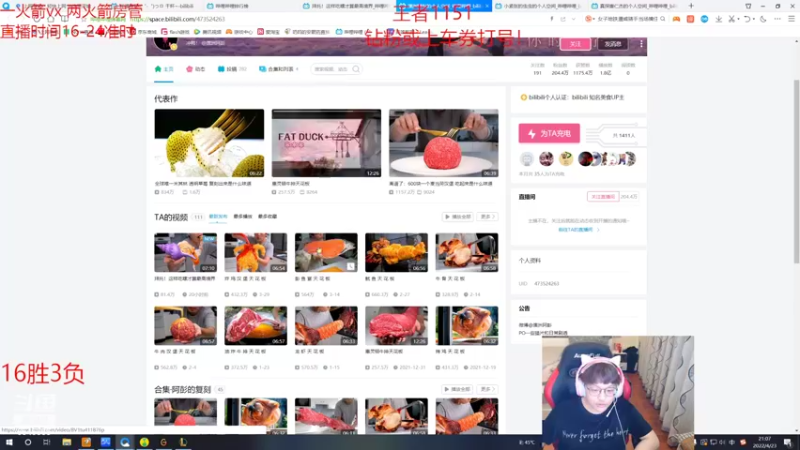Click the Windows Start button
This screenshot has width=800, height=450.
pos(9,442)
